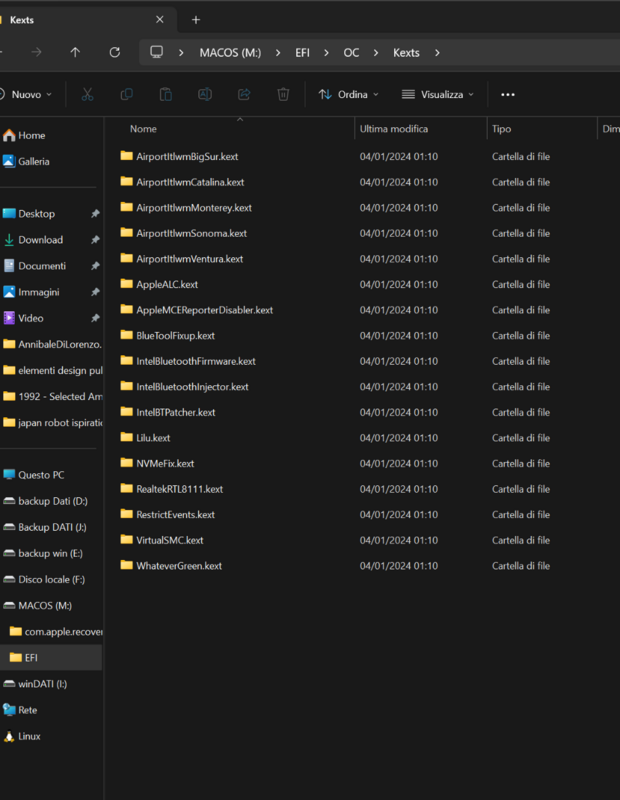
Task: Open the Nuovo dropdown menu
Action: pyautogui.click(x=27, y=94)
